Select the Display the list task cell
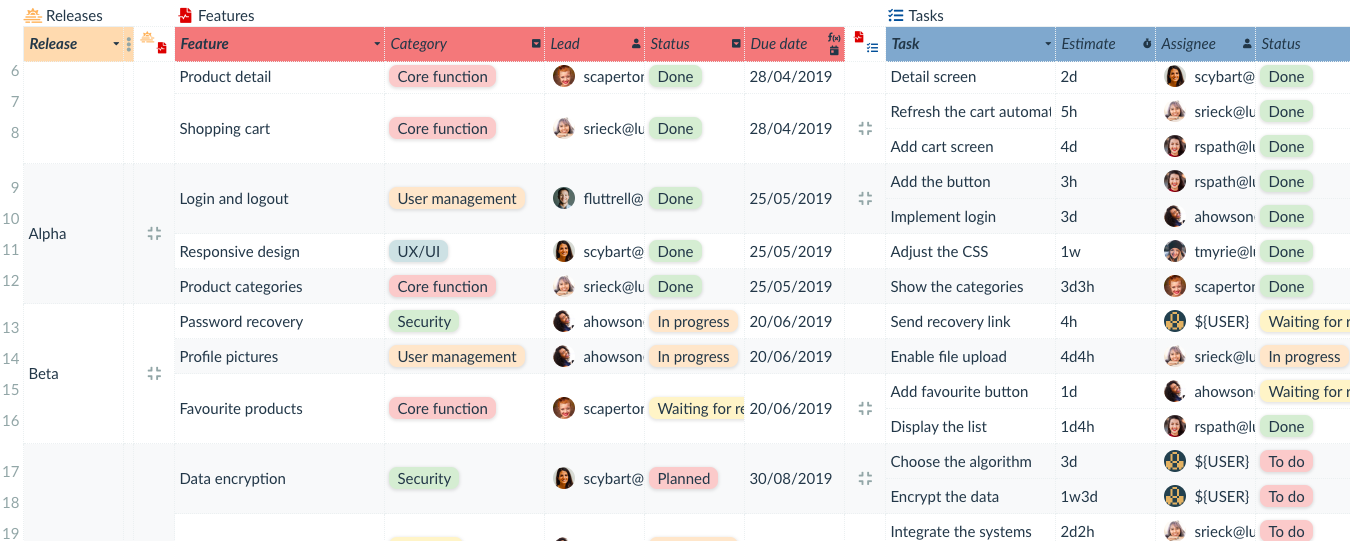Viewport: 1350px width, 541px height. pyautogui.click(x=971, y=426)
